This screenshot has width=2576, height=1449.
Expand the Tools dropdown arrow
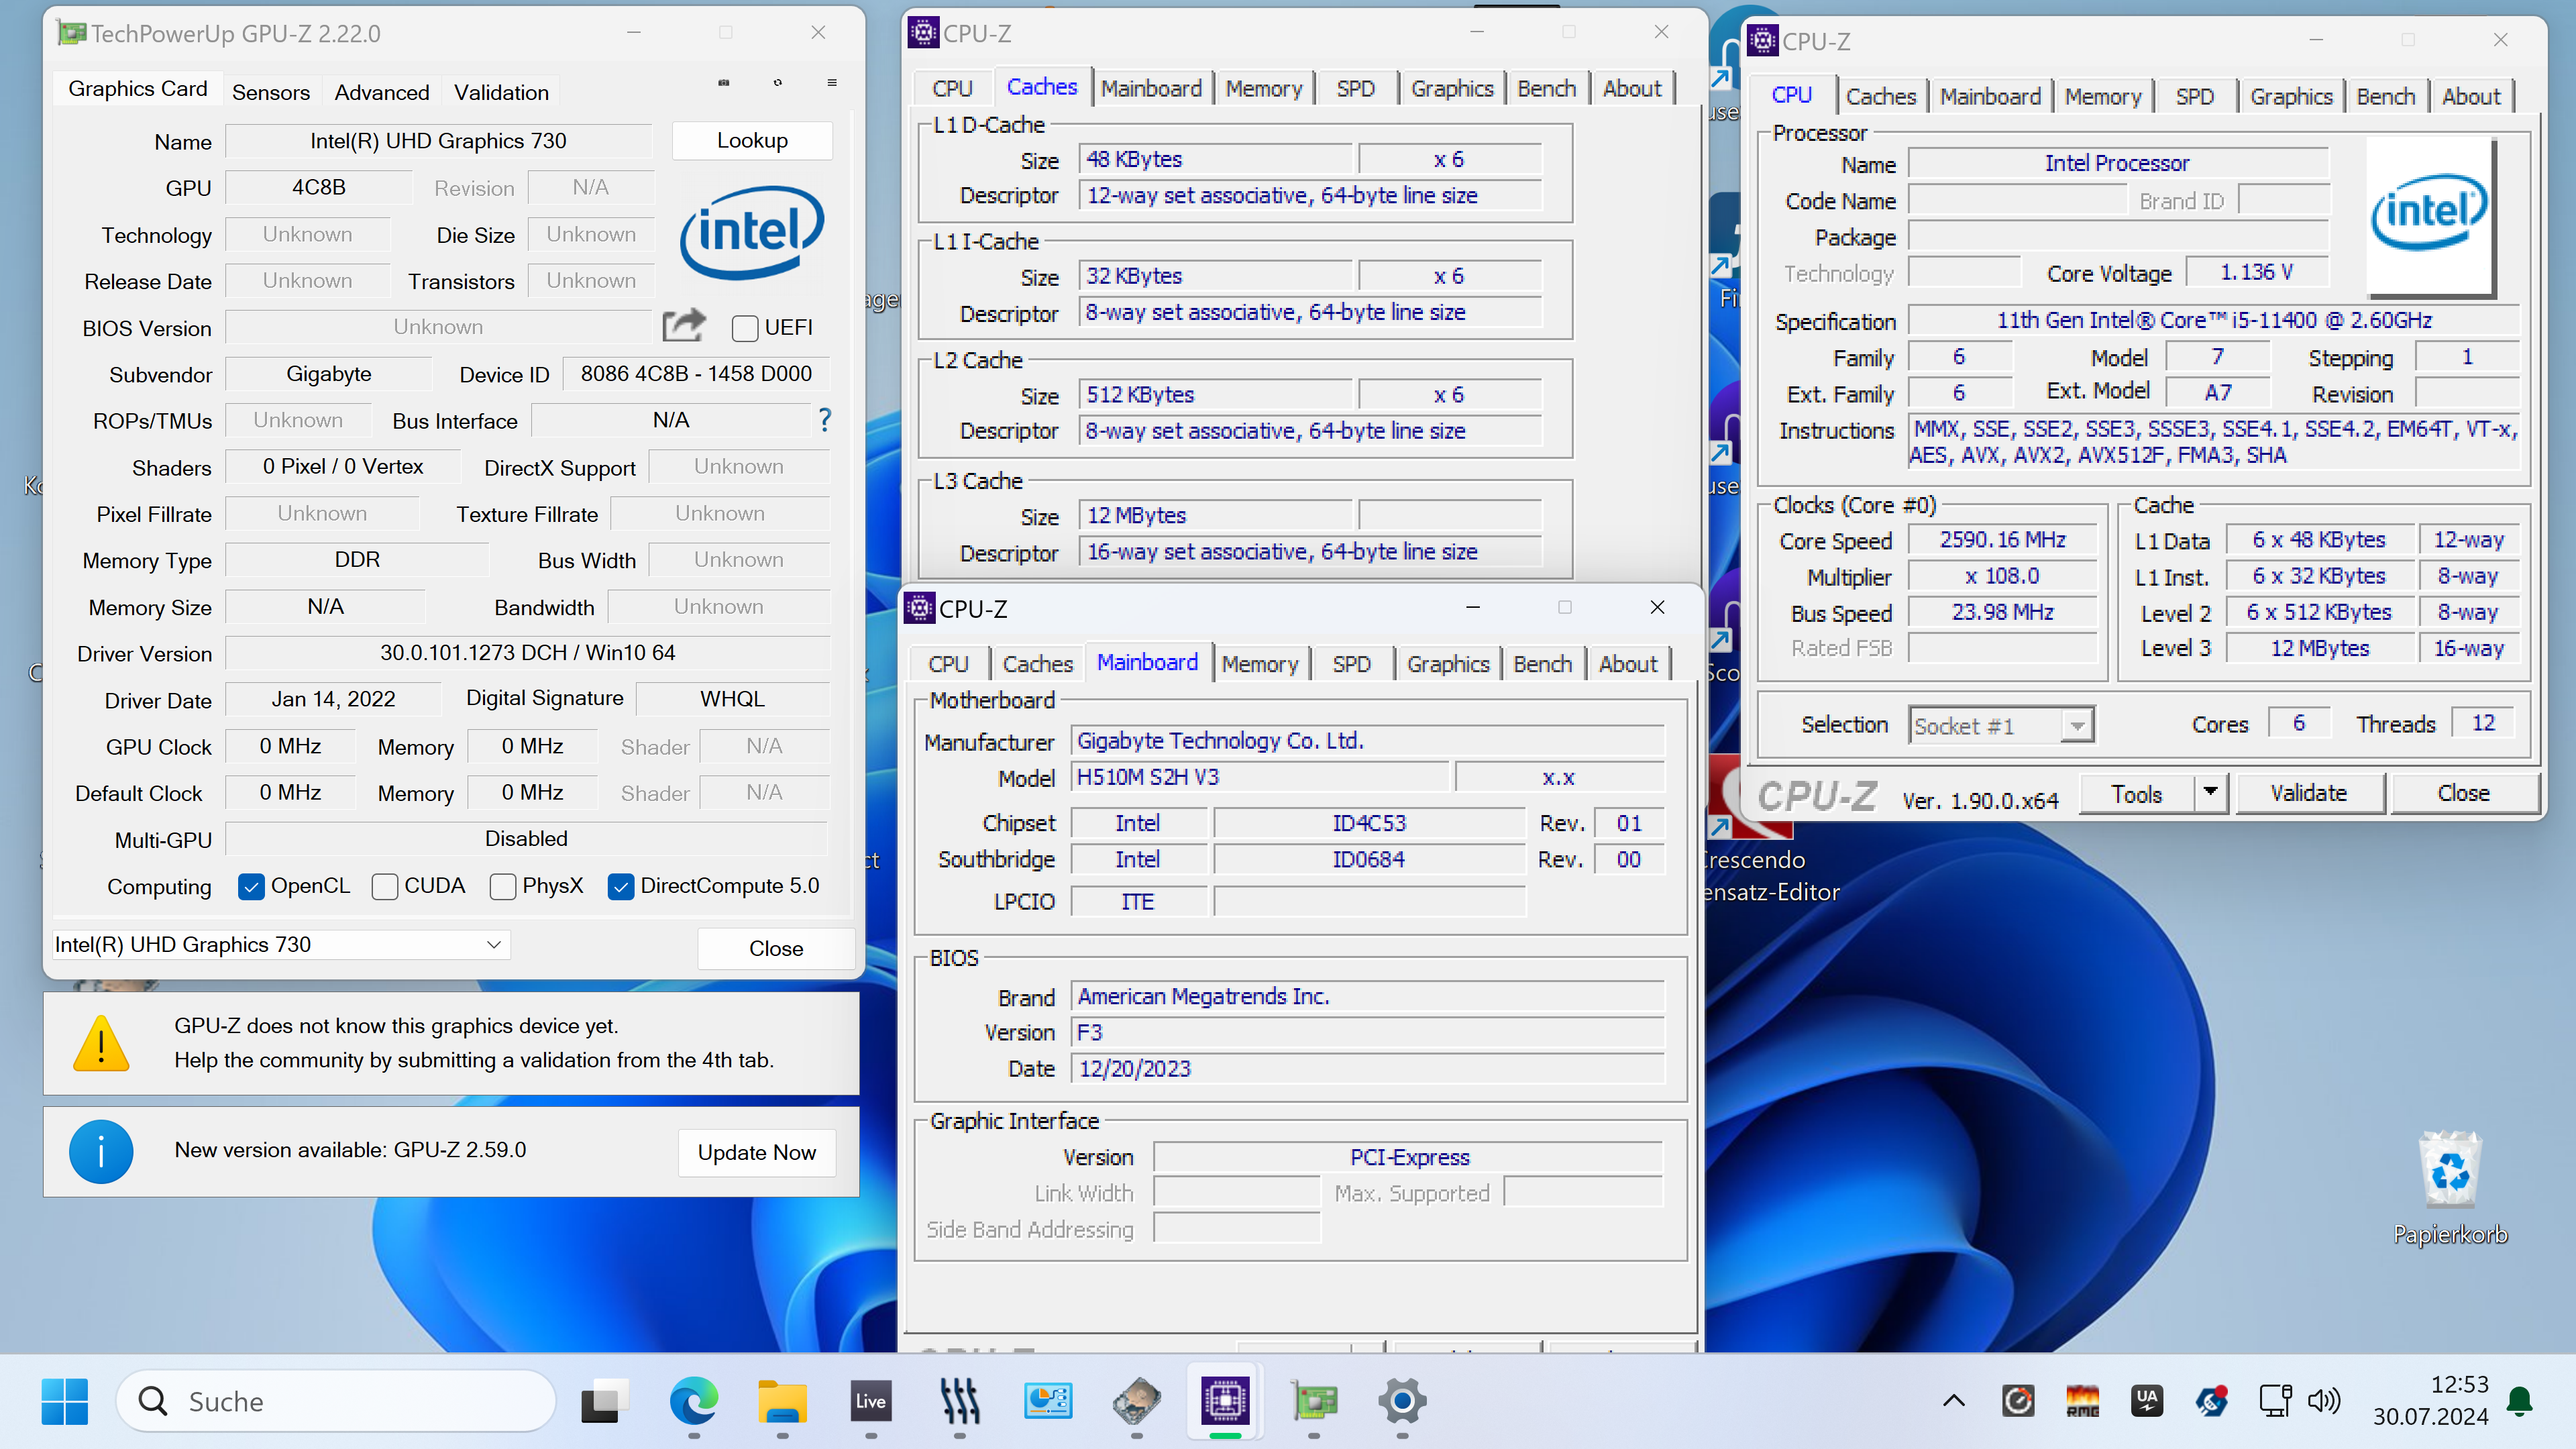coord(2210,793)
